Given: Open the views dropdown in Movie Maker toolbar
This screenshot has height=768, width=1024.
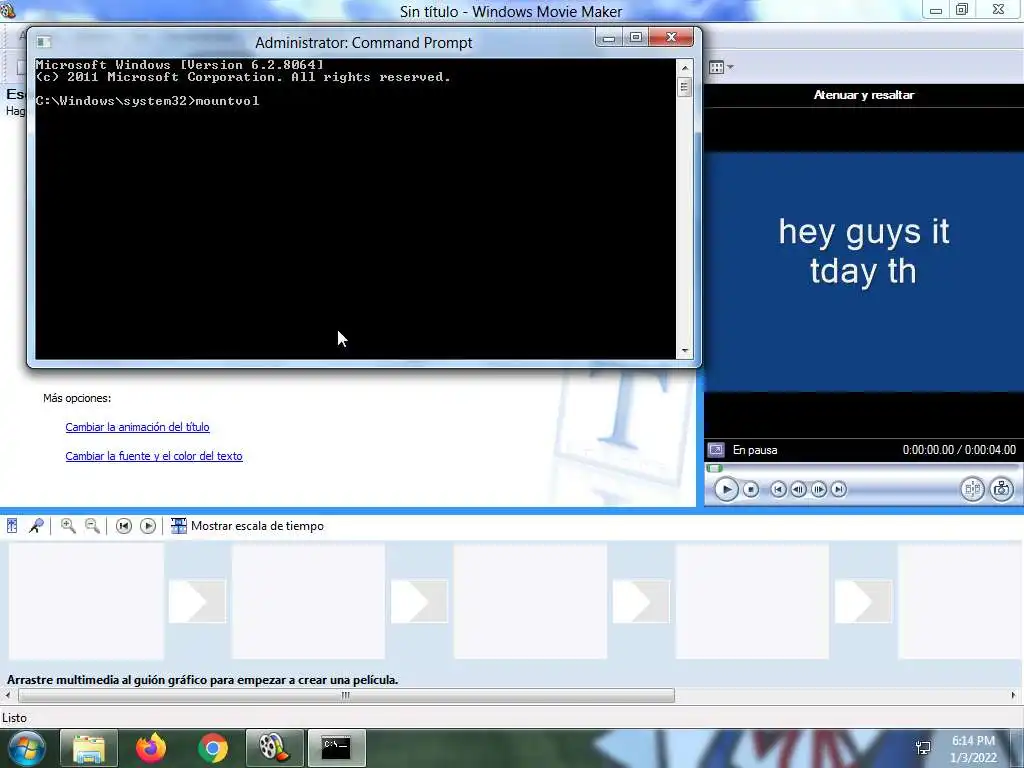Looking at the screenshot, I should [x=721, y=67].
